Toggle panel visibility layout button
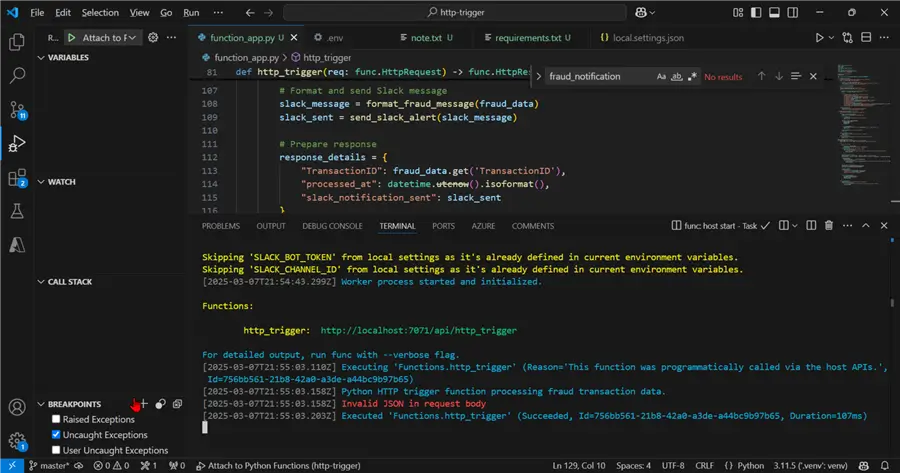900x473 pixels. (774, 13)
